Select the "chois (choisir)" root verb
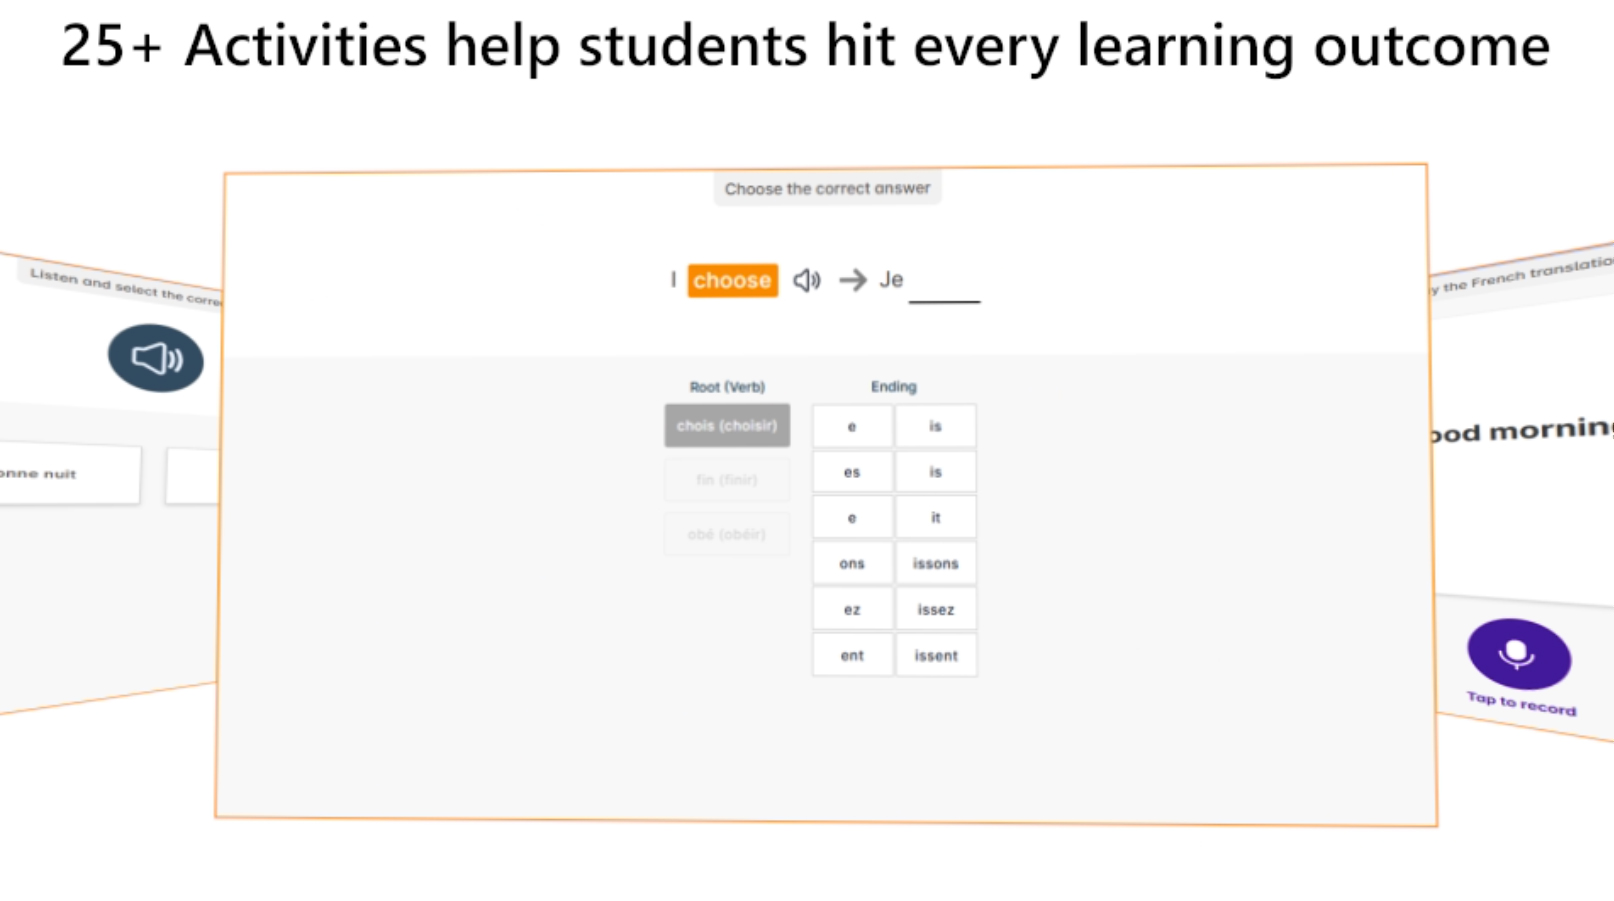The height and width of the screenshot is (901, 1614). click(727, 426)
